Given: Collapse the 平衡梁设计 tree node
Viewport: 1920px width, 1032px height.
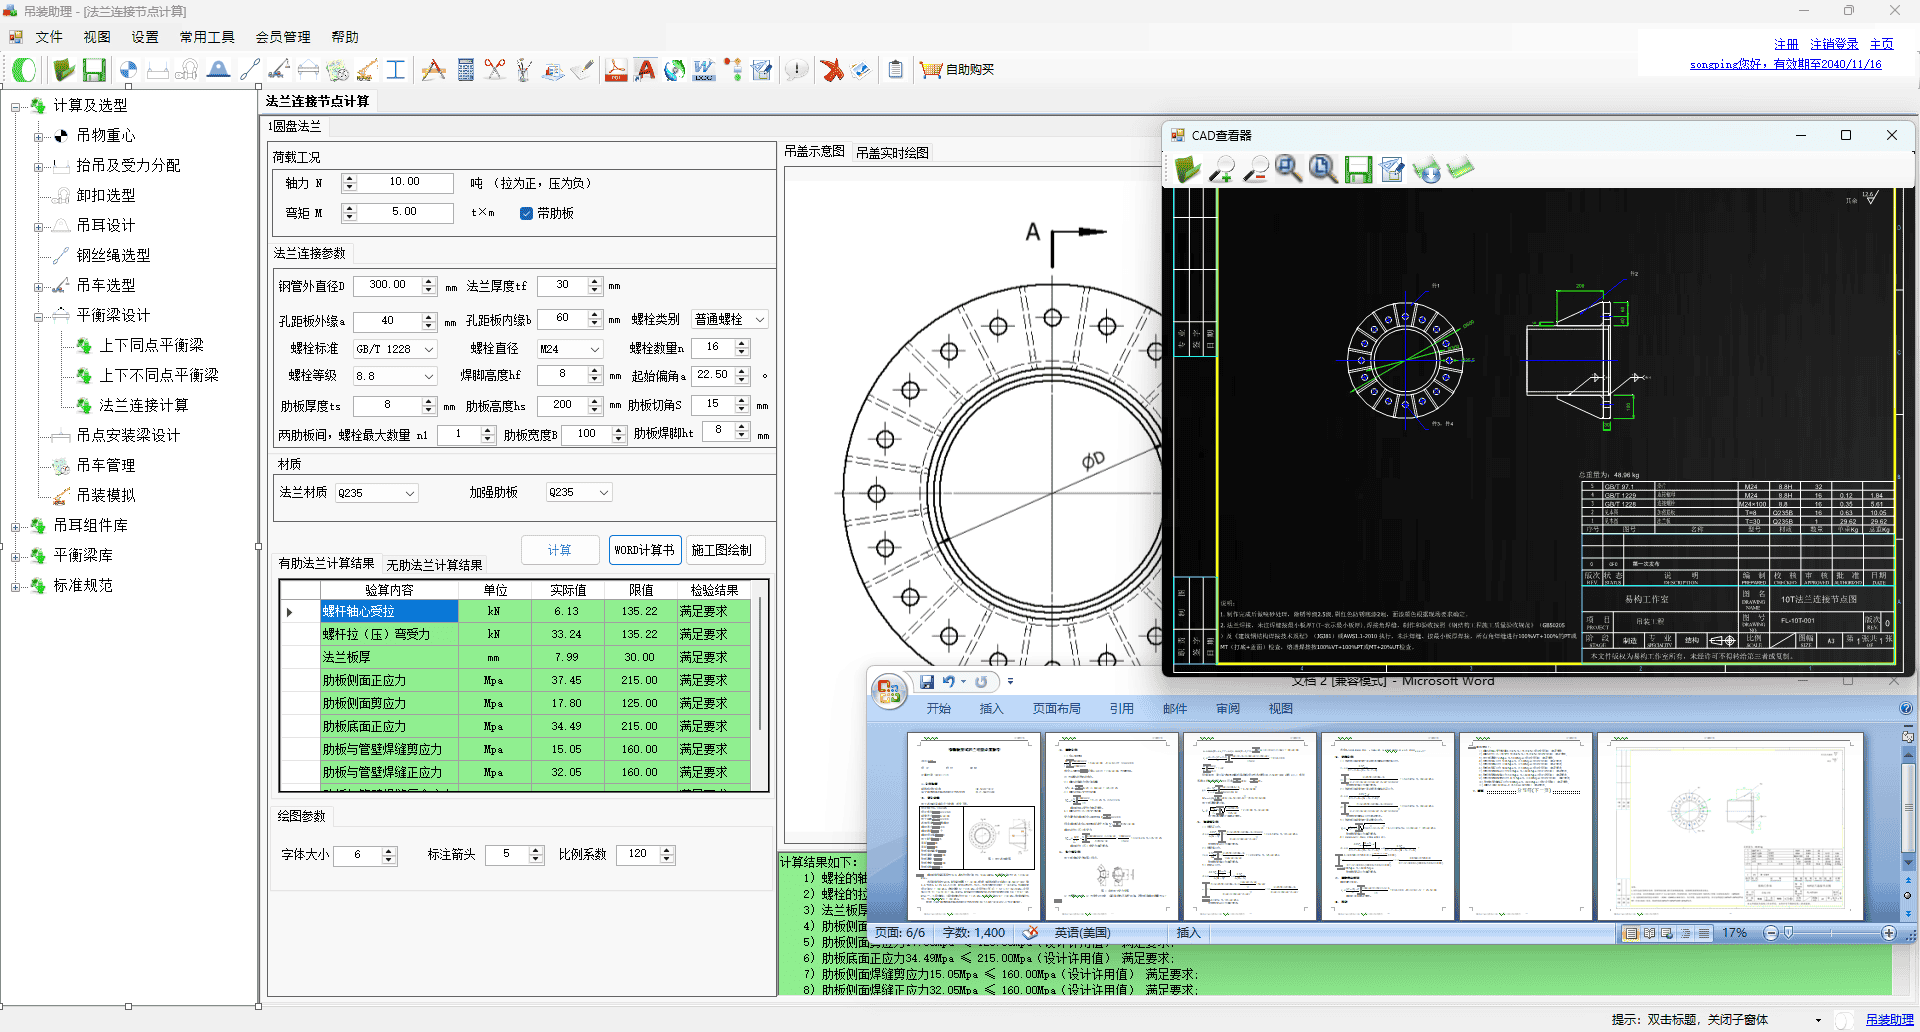Looking at the screenshot, I should click(x=38, y=317).
